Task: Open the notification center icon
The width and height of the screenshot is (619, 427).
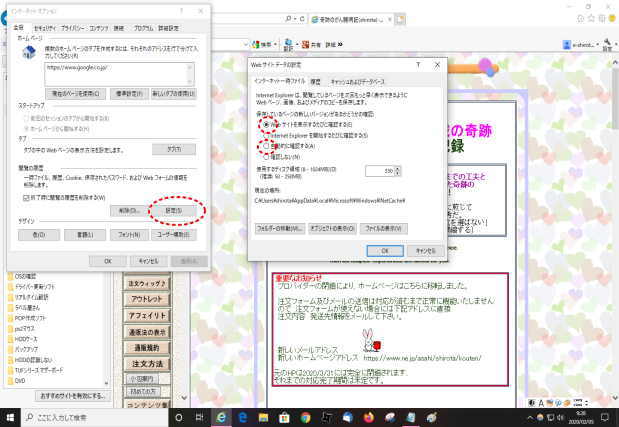Action: tap(605, 417)
